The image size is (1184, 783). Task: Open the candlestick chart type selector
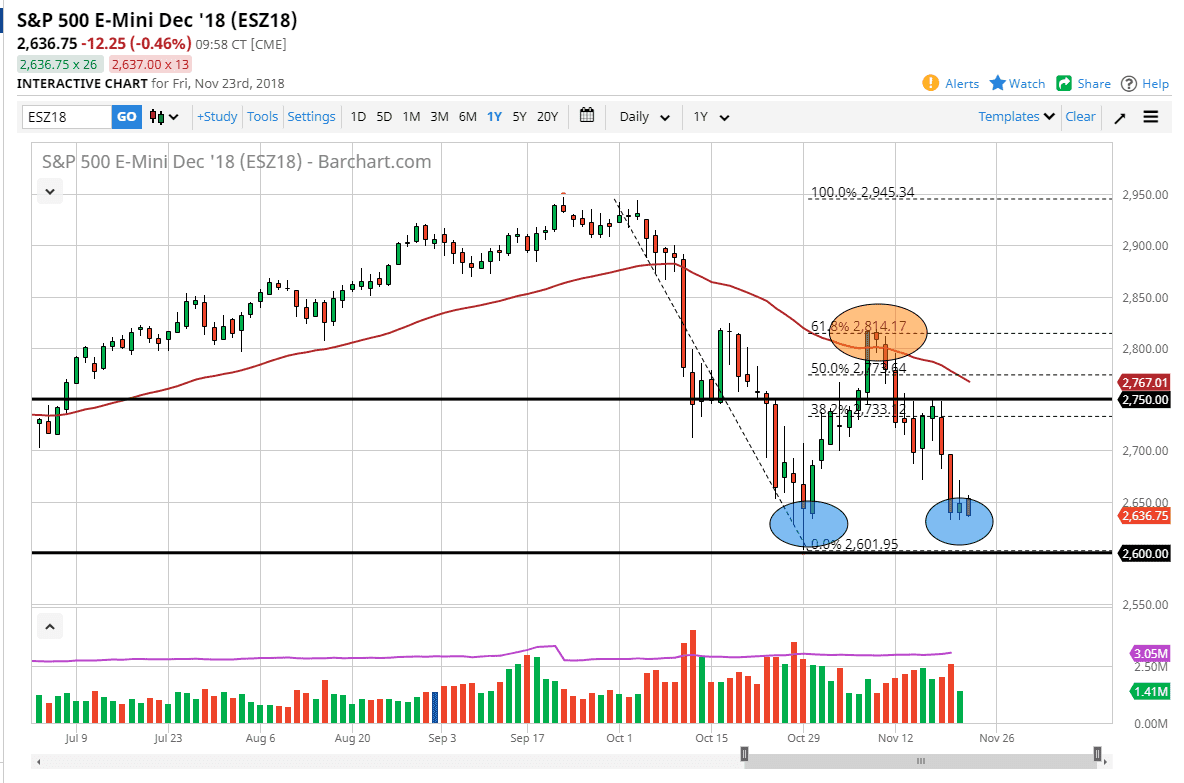160,117
